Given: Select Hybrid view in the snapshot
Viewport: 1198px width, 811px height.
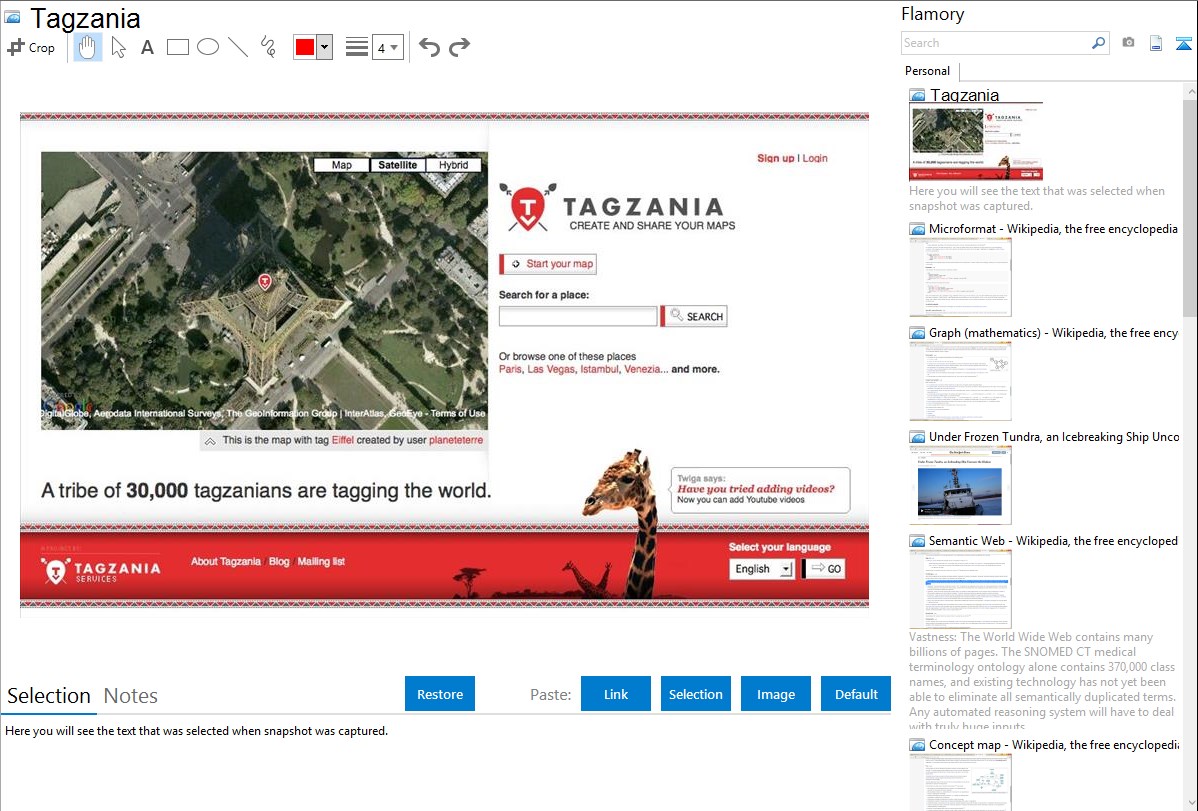Looking at the screenshot, I should (x=453, y=164).
